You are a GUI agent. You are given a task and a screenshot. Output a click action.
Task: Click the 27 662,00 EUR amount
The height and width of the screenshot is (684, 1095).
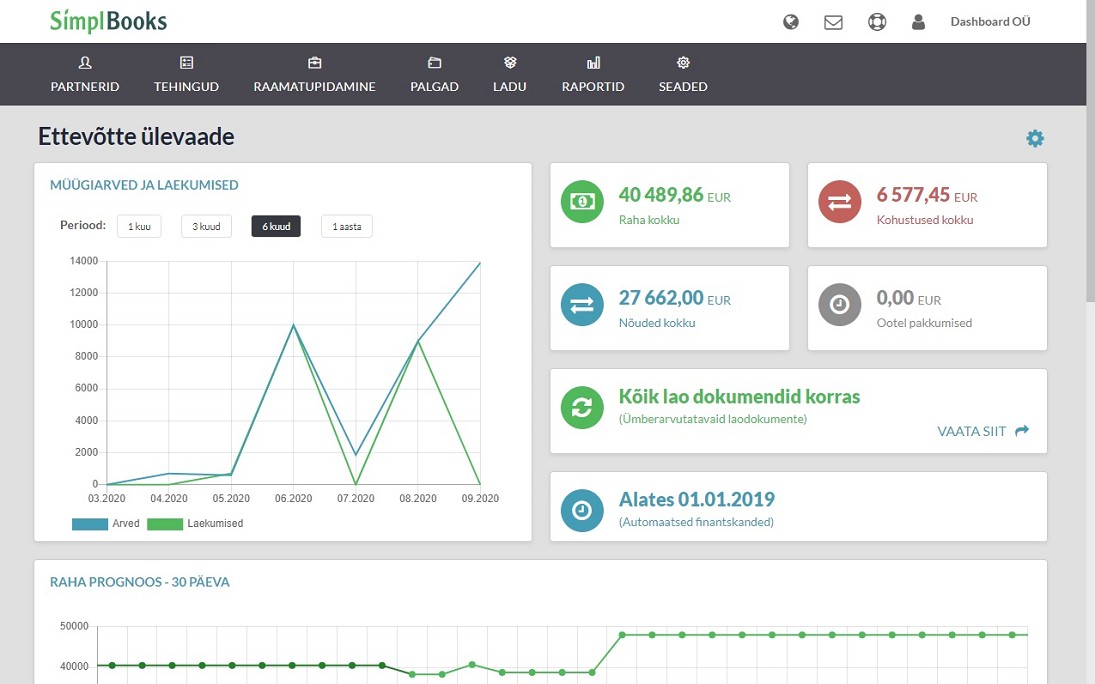click(675, 298)
